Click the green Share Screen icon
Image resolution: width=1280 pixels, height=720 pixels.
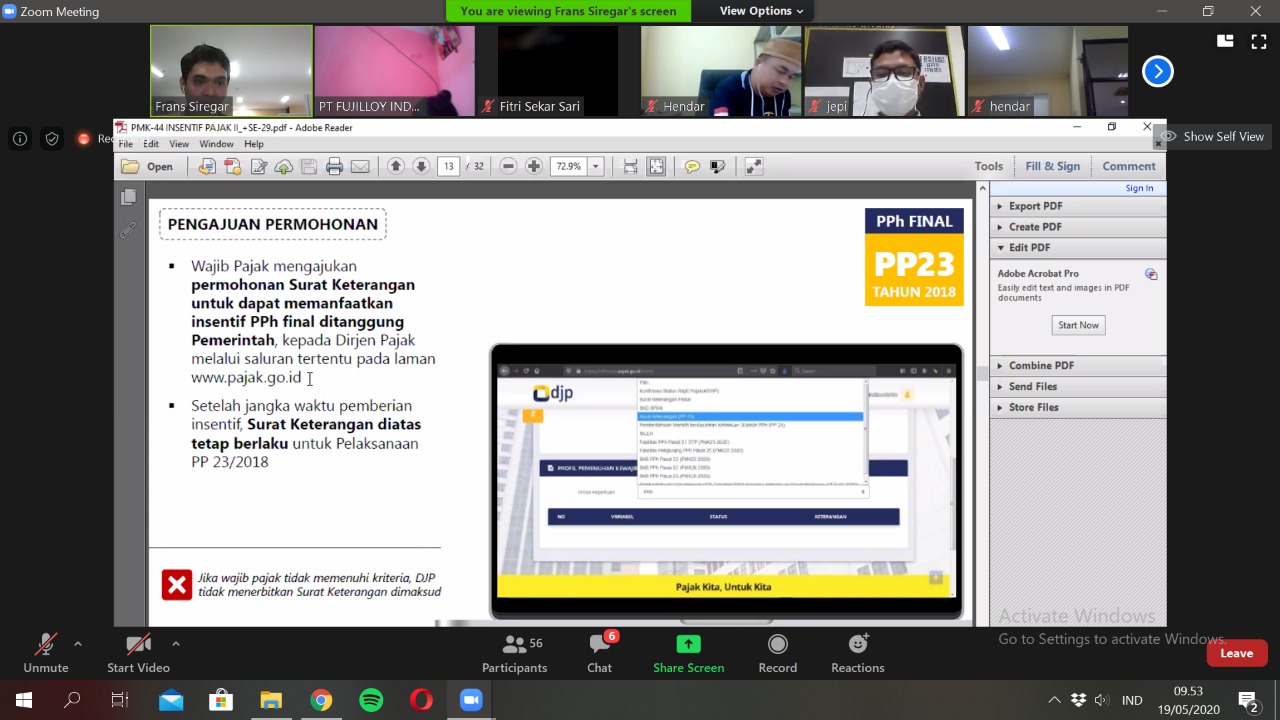[x=688, y=645]
